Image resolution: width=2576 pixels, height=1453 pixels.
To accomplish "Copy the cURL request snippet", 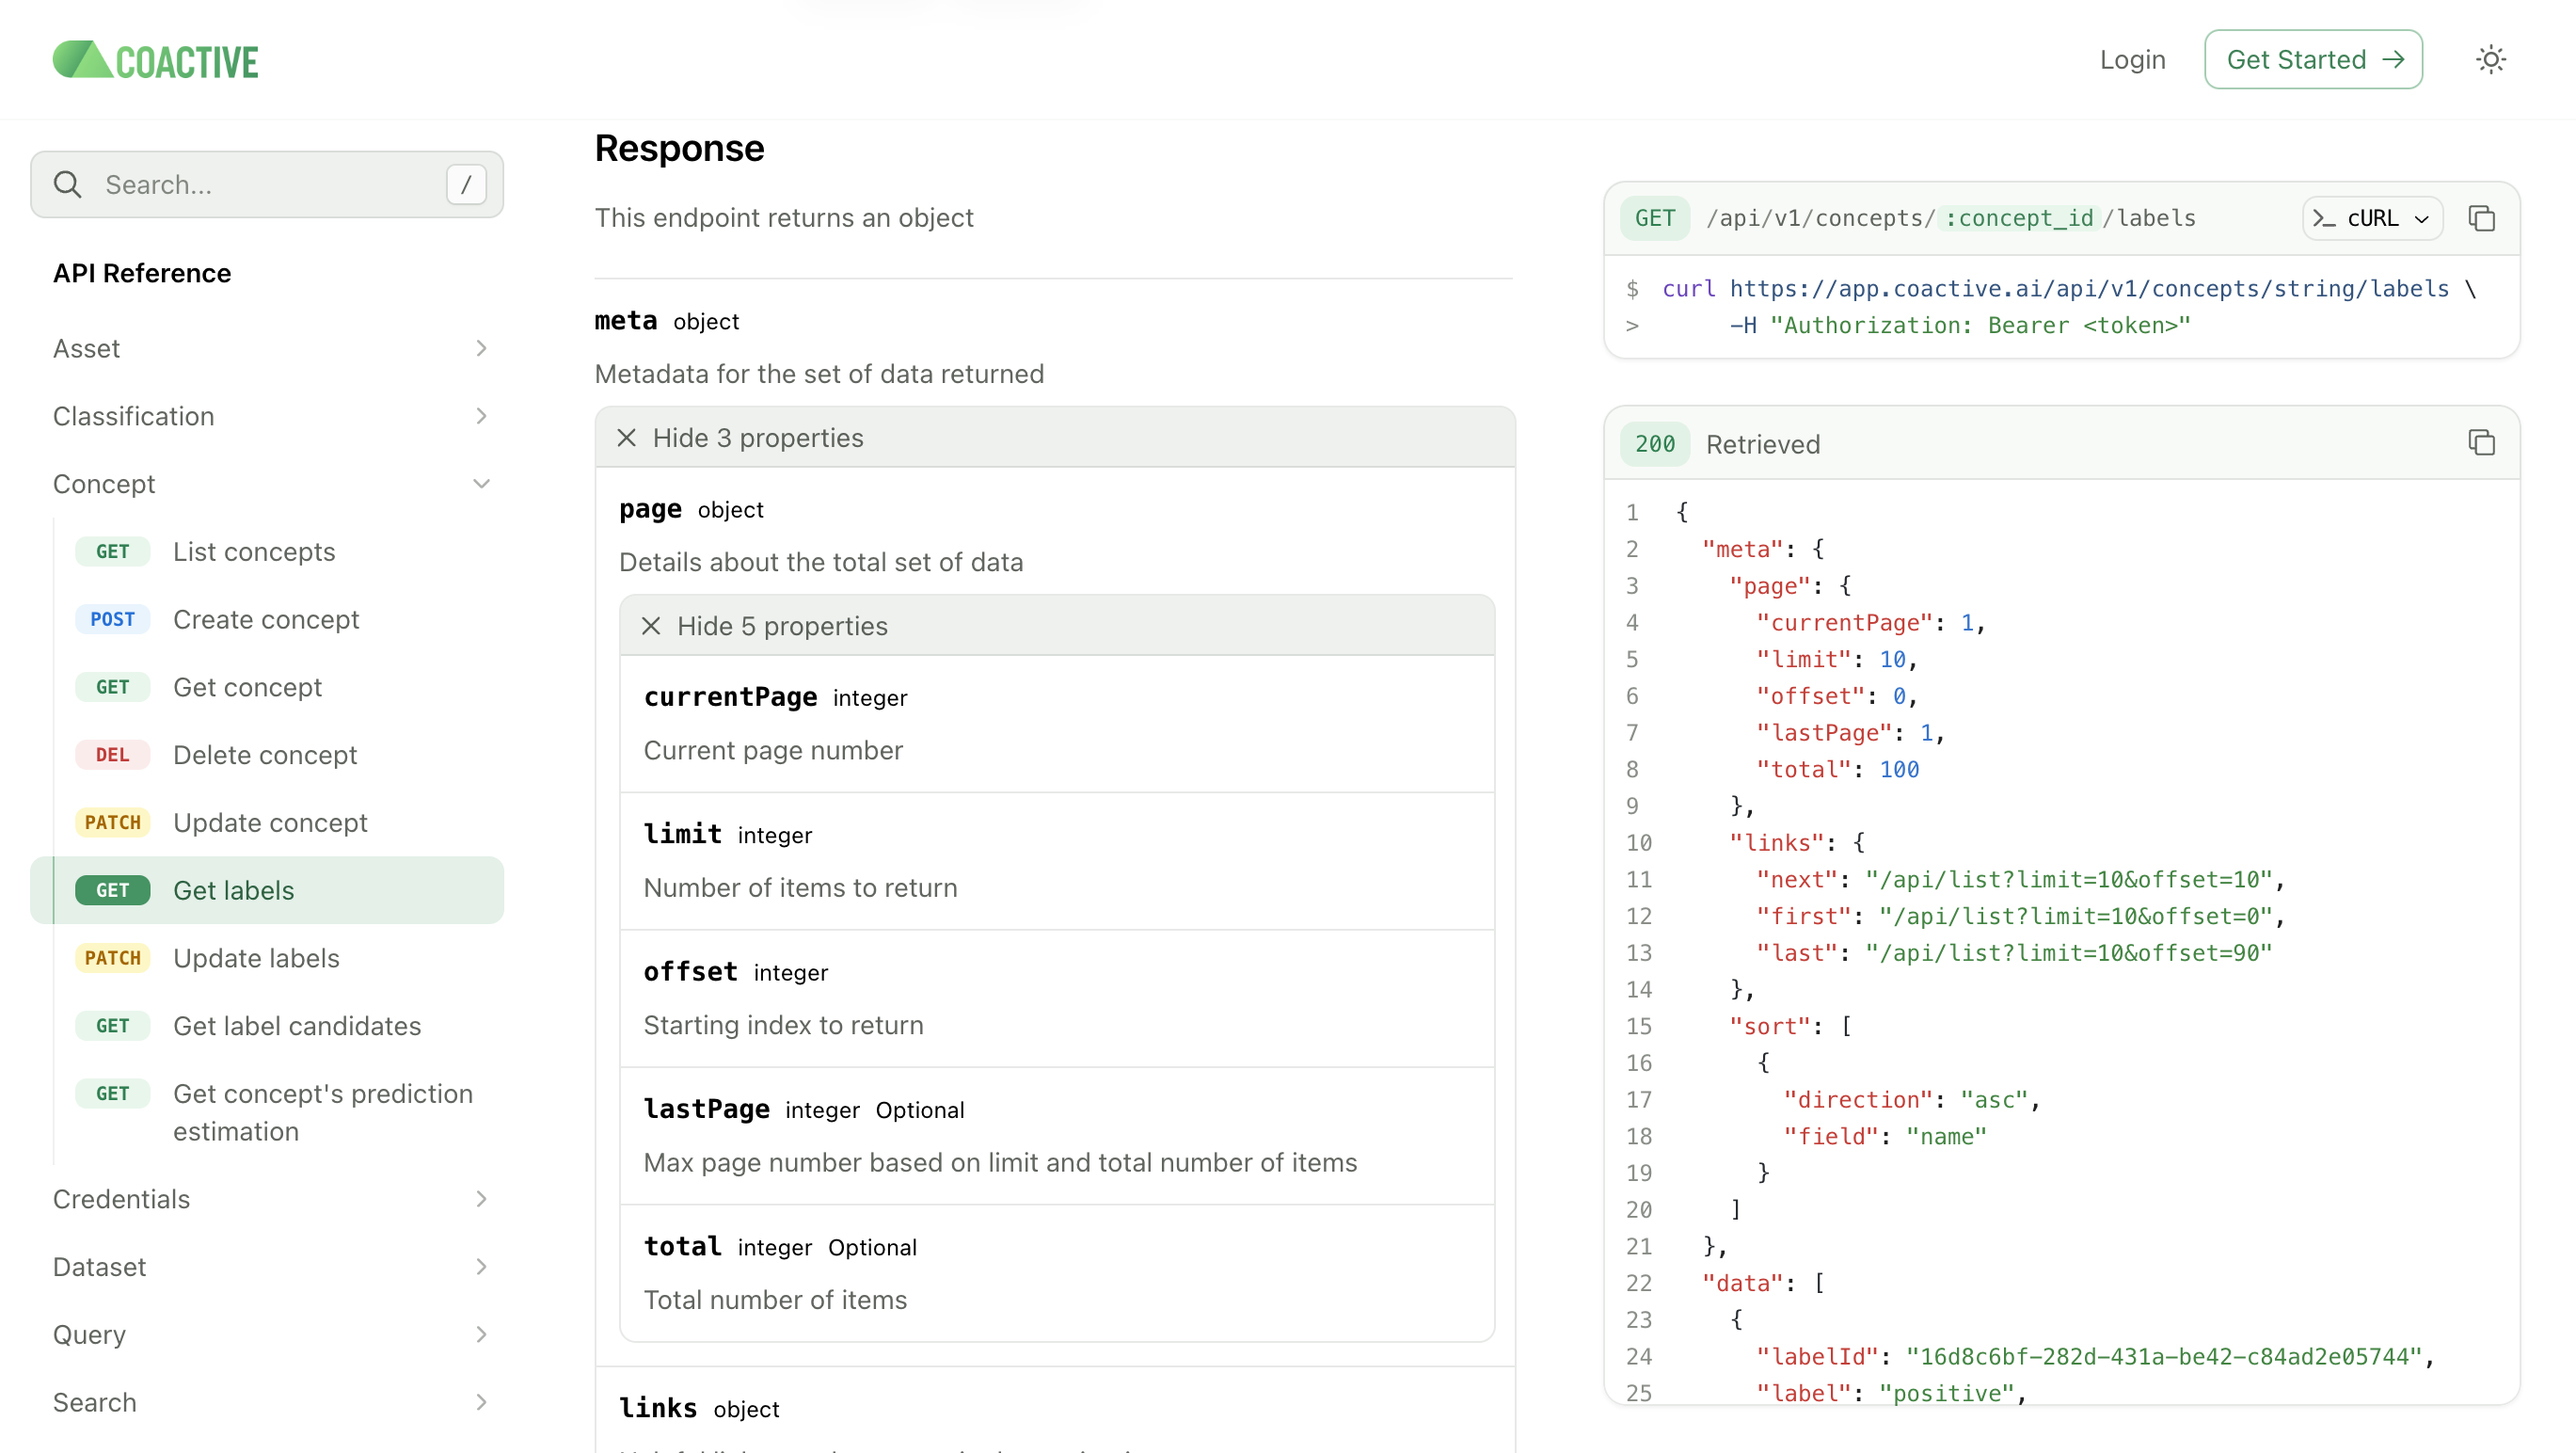I will coord(2481,218).
